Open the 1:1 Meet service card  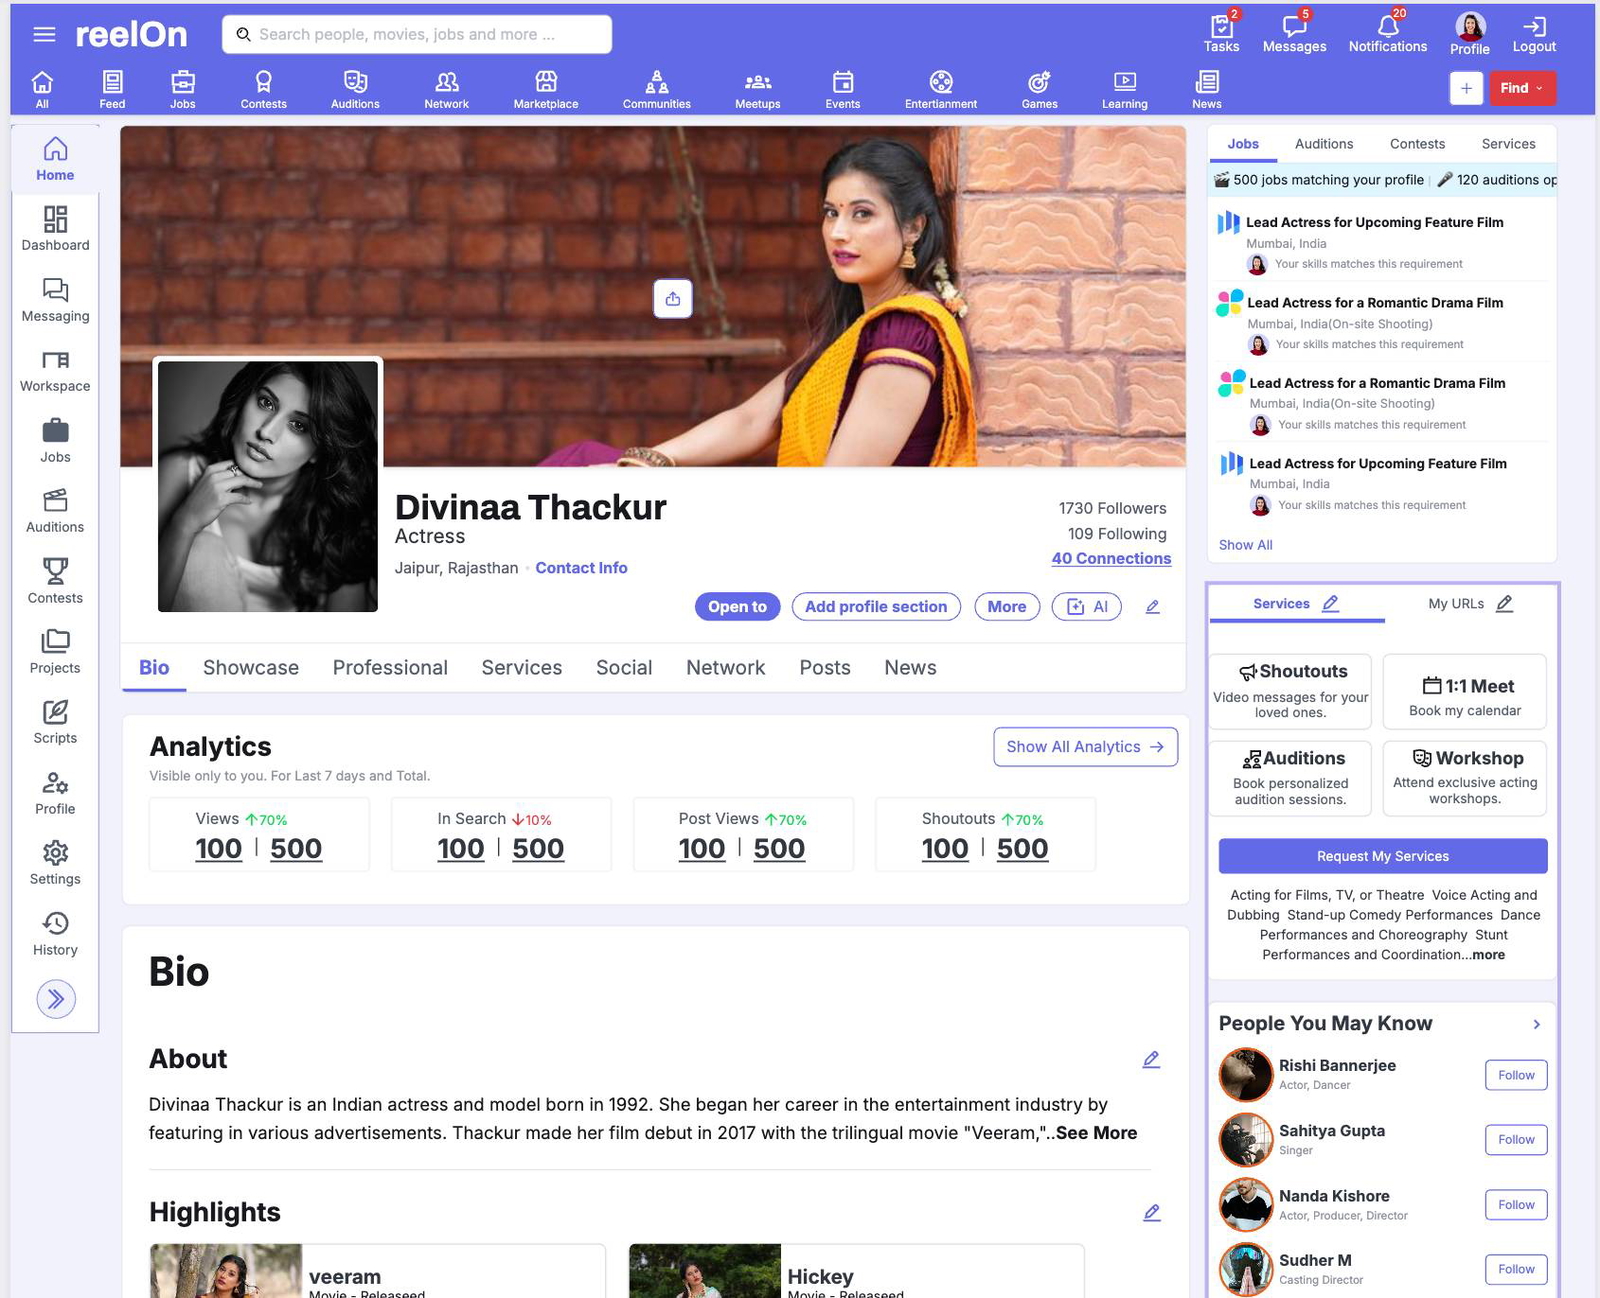point(1465,691)
